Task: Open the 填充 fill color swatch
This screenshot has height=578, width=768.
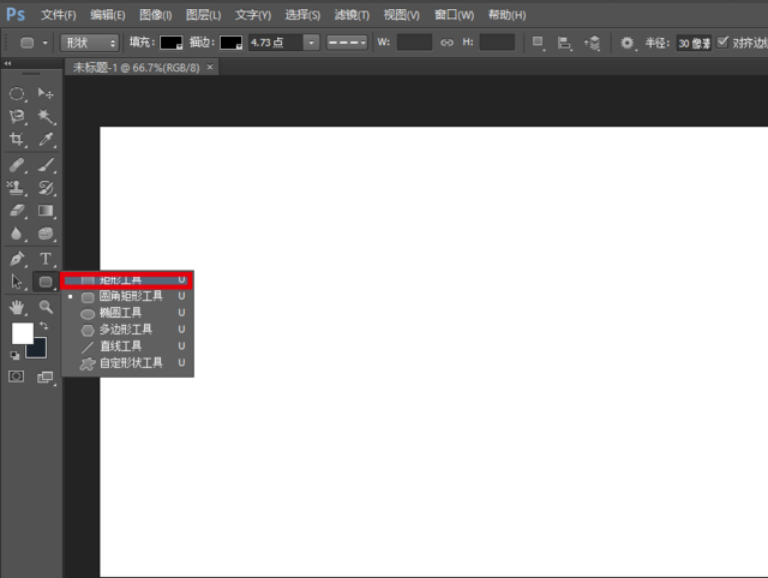Action: pyautogui.click(x=171, y=43)
